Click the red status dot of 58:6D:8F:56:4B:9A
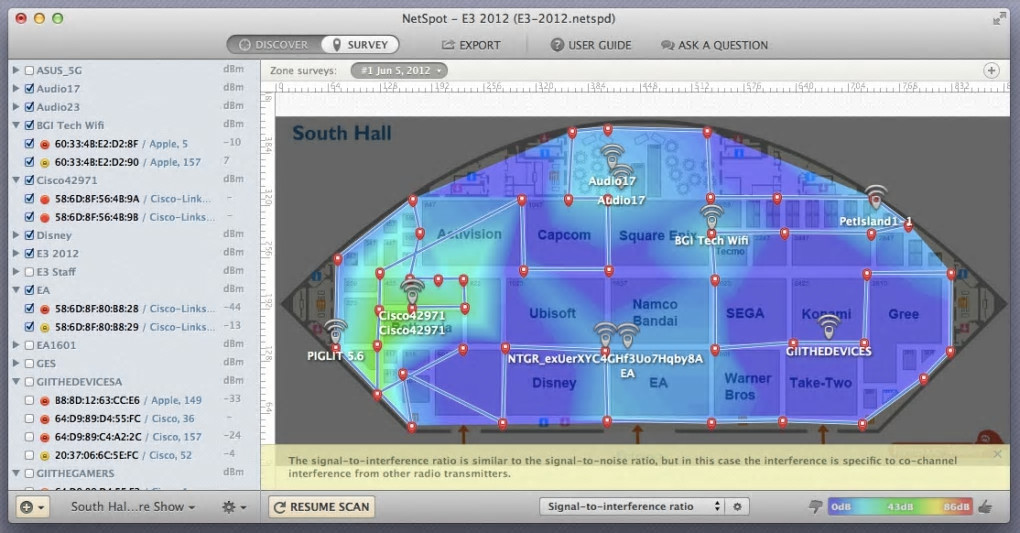Viewport: 1020px width, 533px height. click(45, 199)
